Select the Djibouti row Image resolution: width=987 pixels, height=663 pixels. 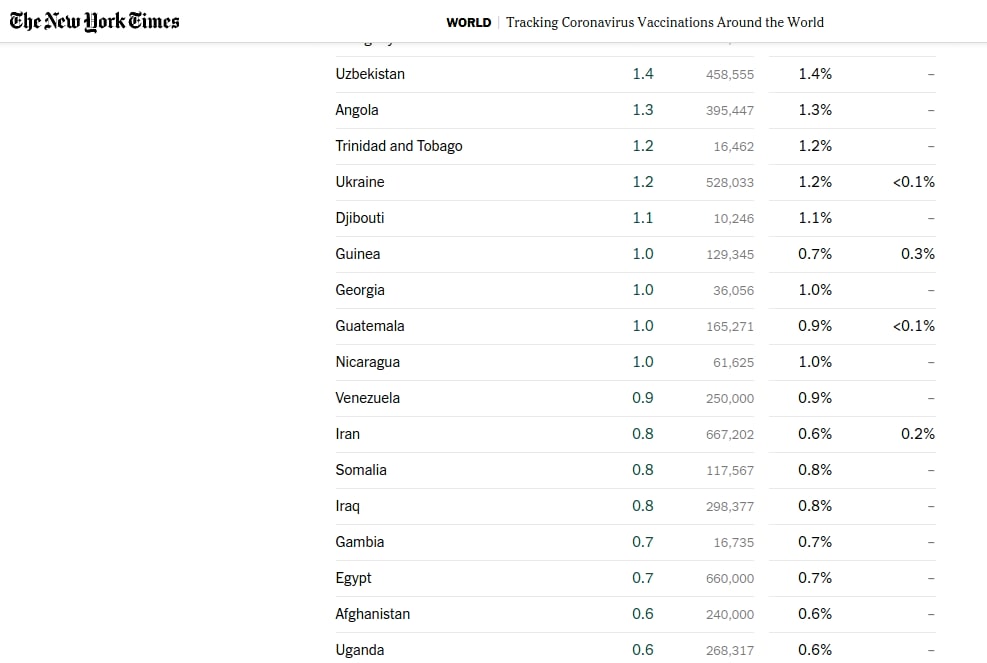[x=635, y=218]
